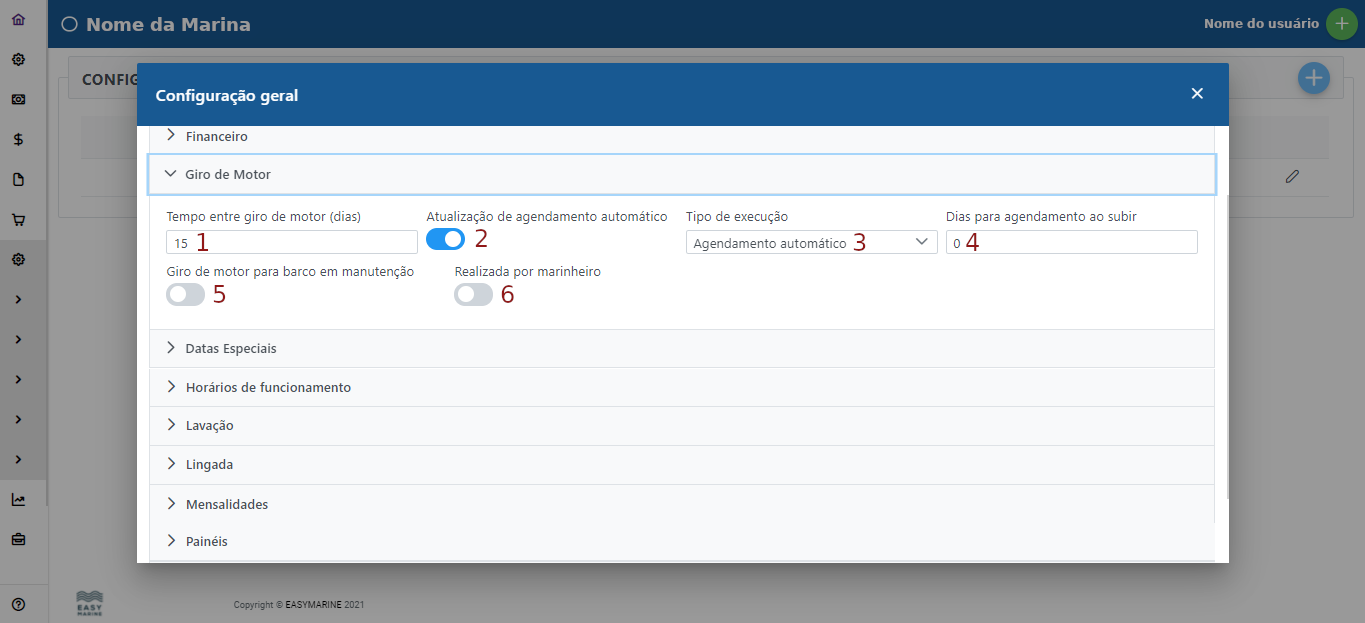Disable automatic scheduling update toggle
1365x623 pixels.
[x=445, y=239]
